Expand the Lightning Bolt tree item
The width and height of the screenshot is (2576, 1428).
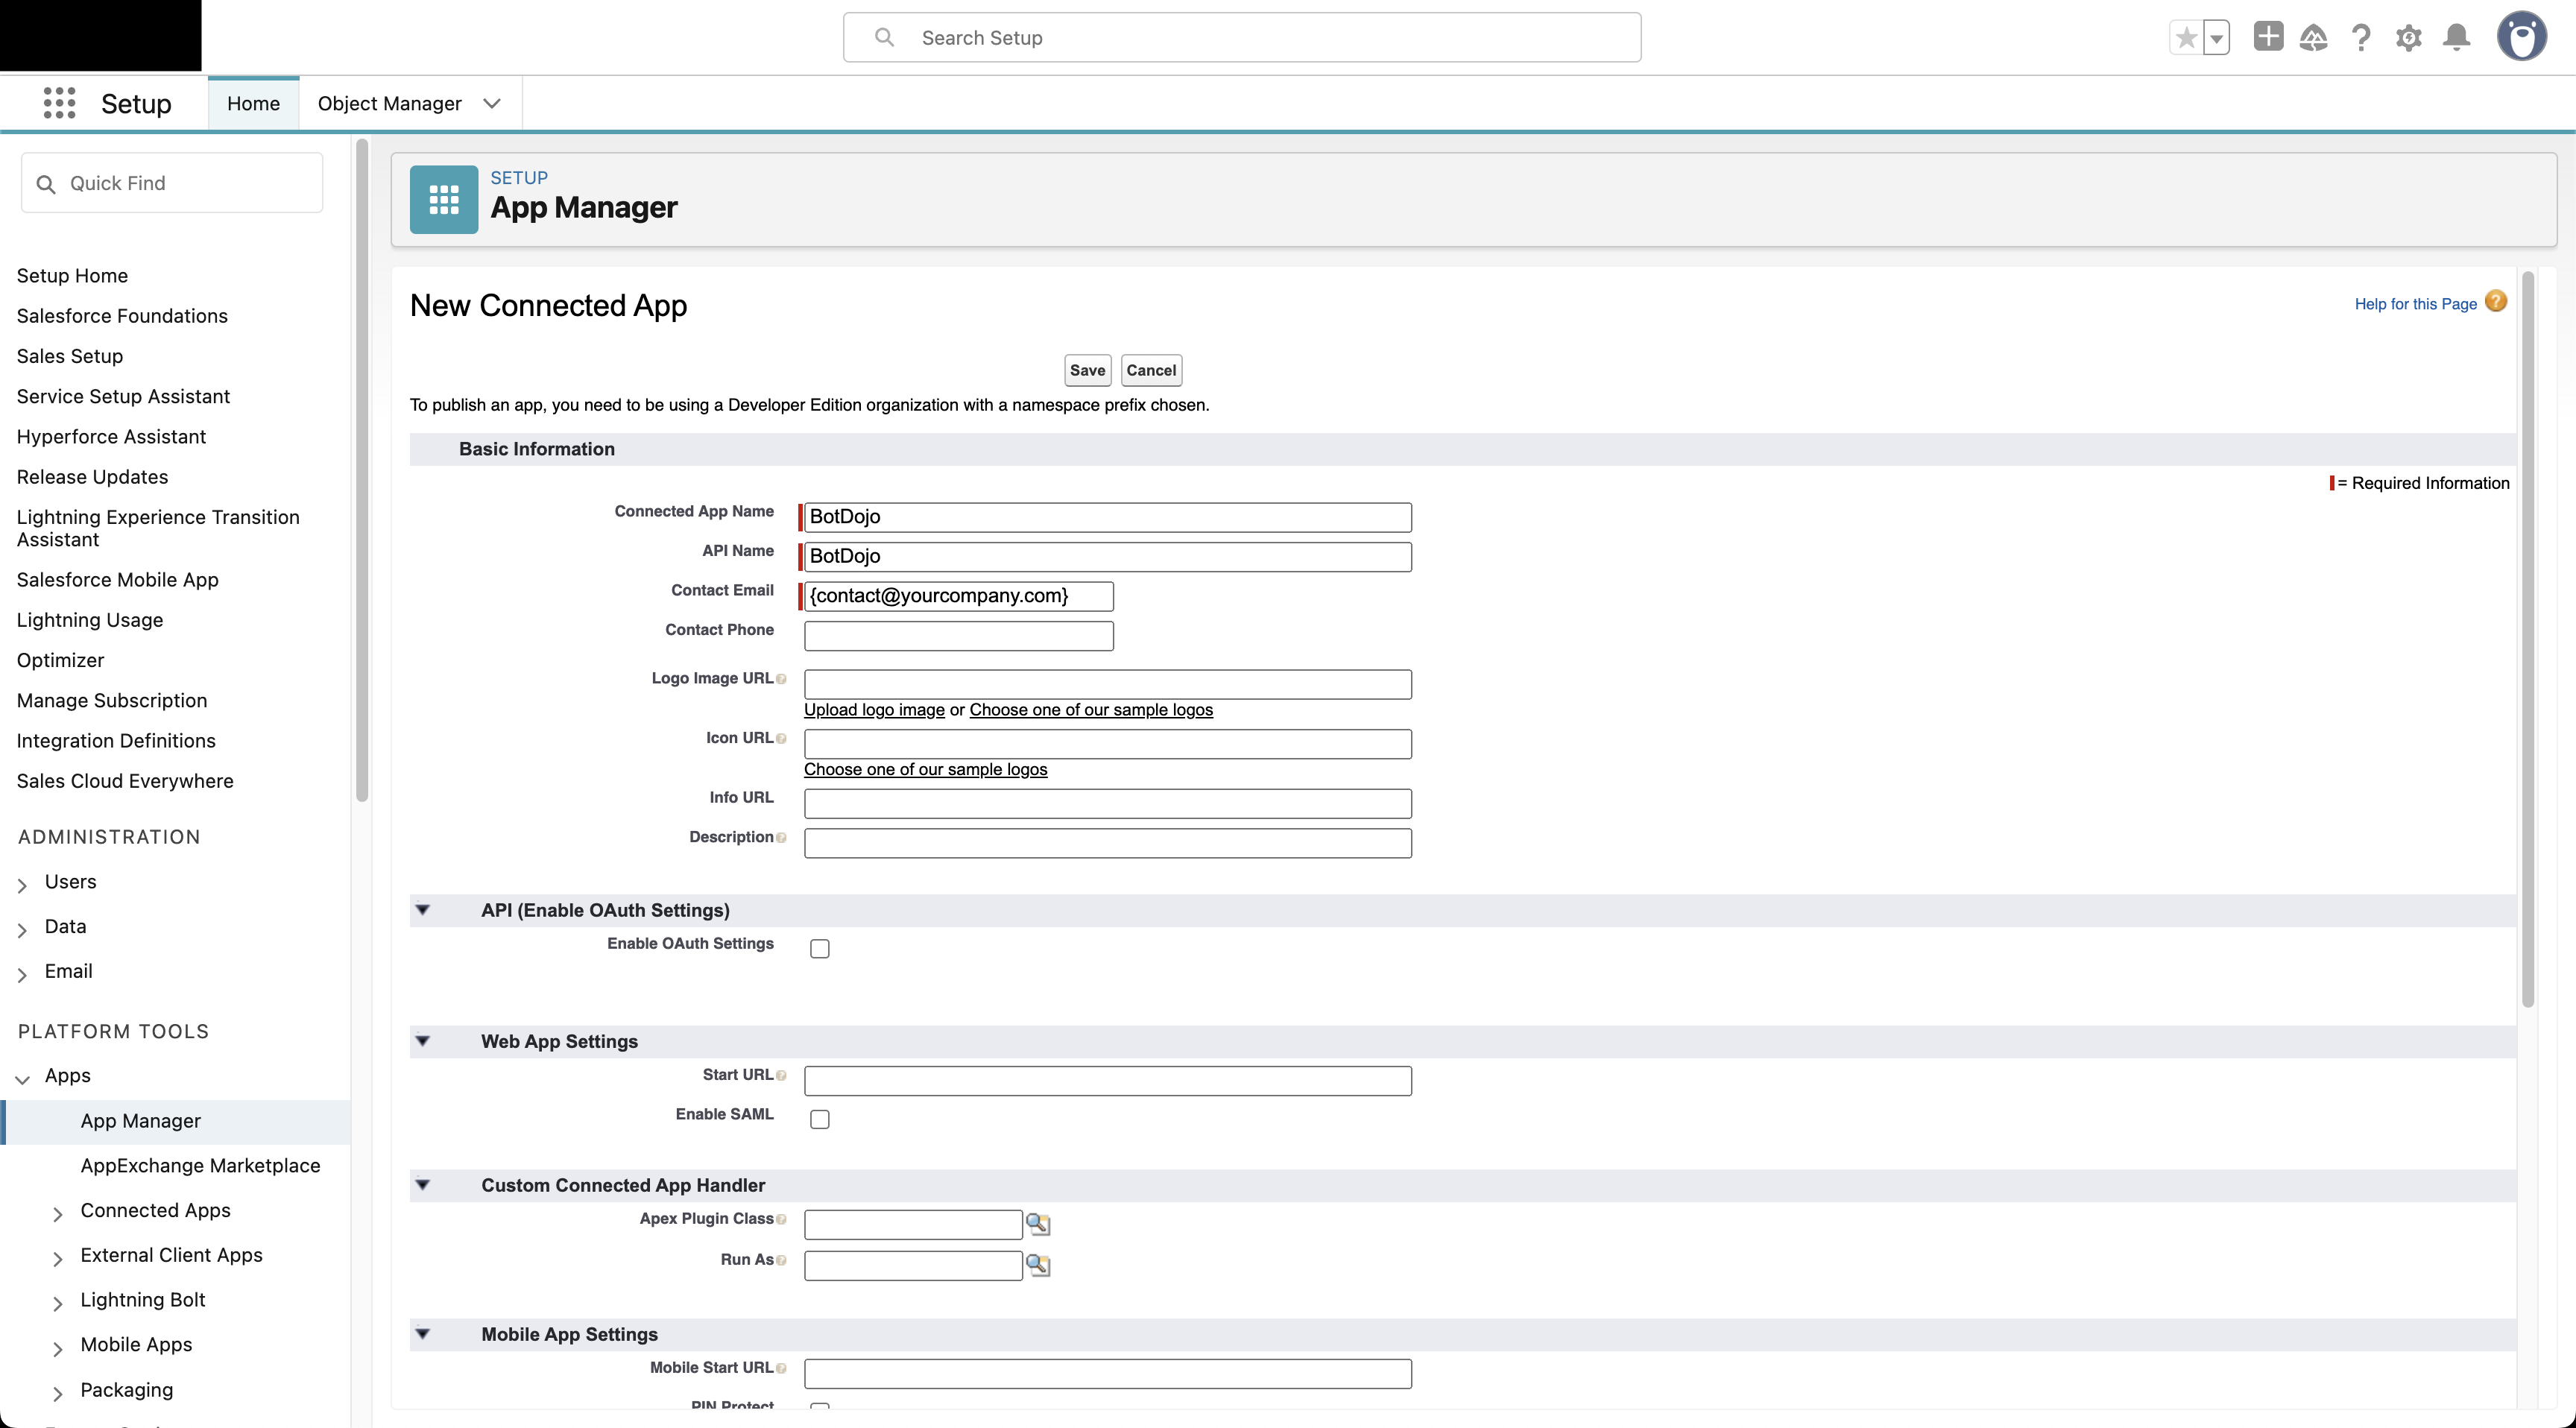[x=58, y=1303]
